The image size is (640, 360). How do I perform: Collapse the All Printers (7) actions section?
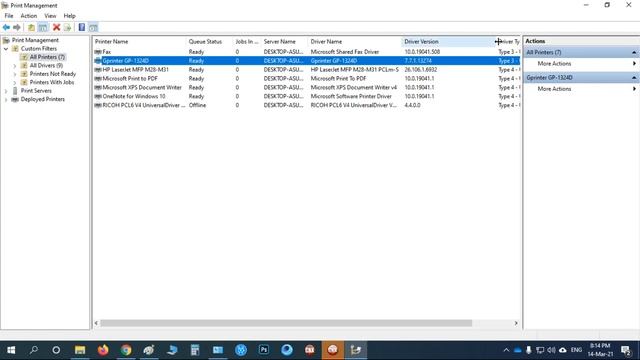634,52
